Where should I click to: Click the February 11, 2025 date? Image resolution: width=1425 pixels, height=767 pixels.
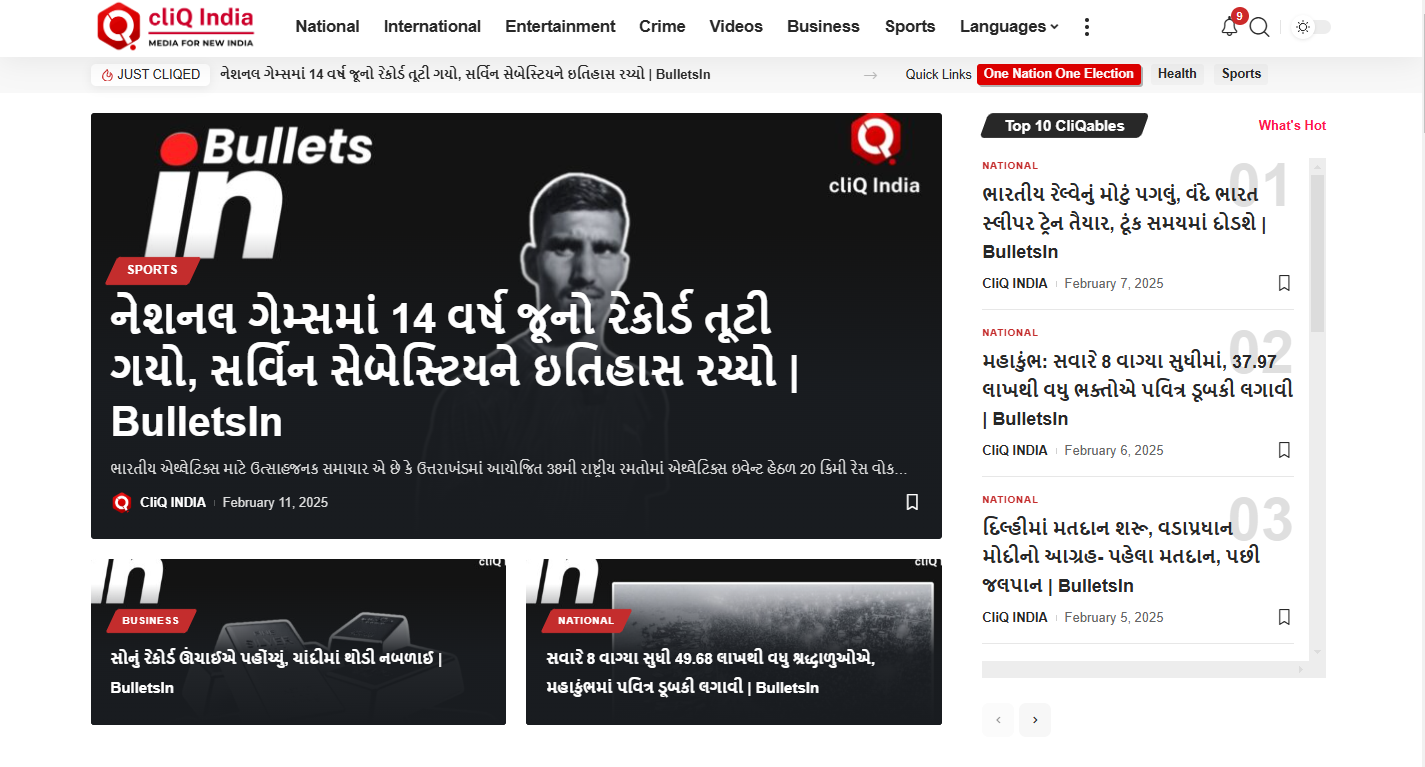(275, 503)
